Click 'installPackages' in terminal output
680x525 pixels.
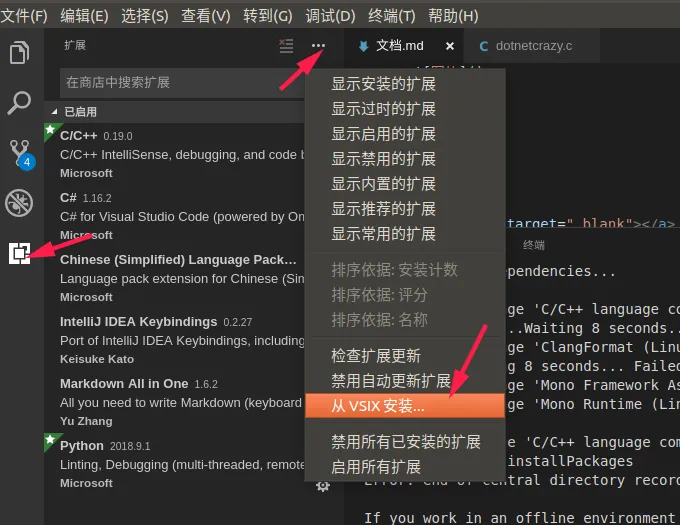[x=570, y=461]
